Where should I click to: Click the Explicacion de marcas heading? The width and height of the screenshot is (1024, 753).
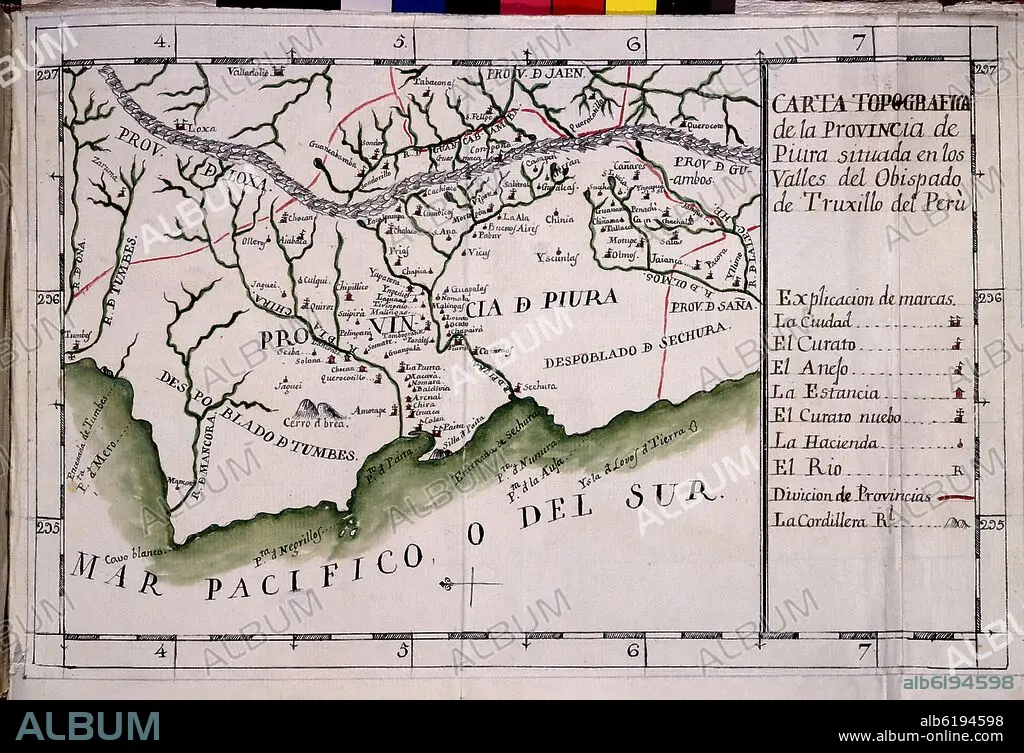pos(866,298)
